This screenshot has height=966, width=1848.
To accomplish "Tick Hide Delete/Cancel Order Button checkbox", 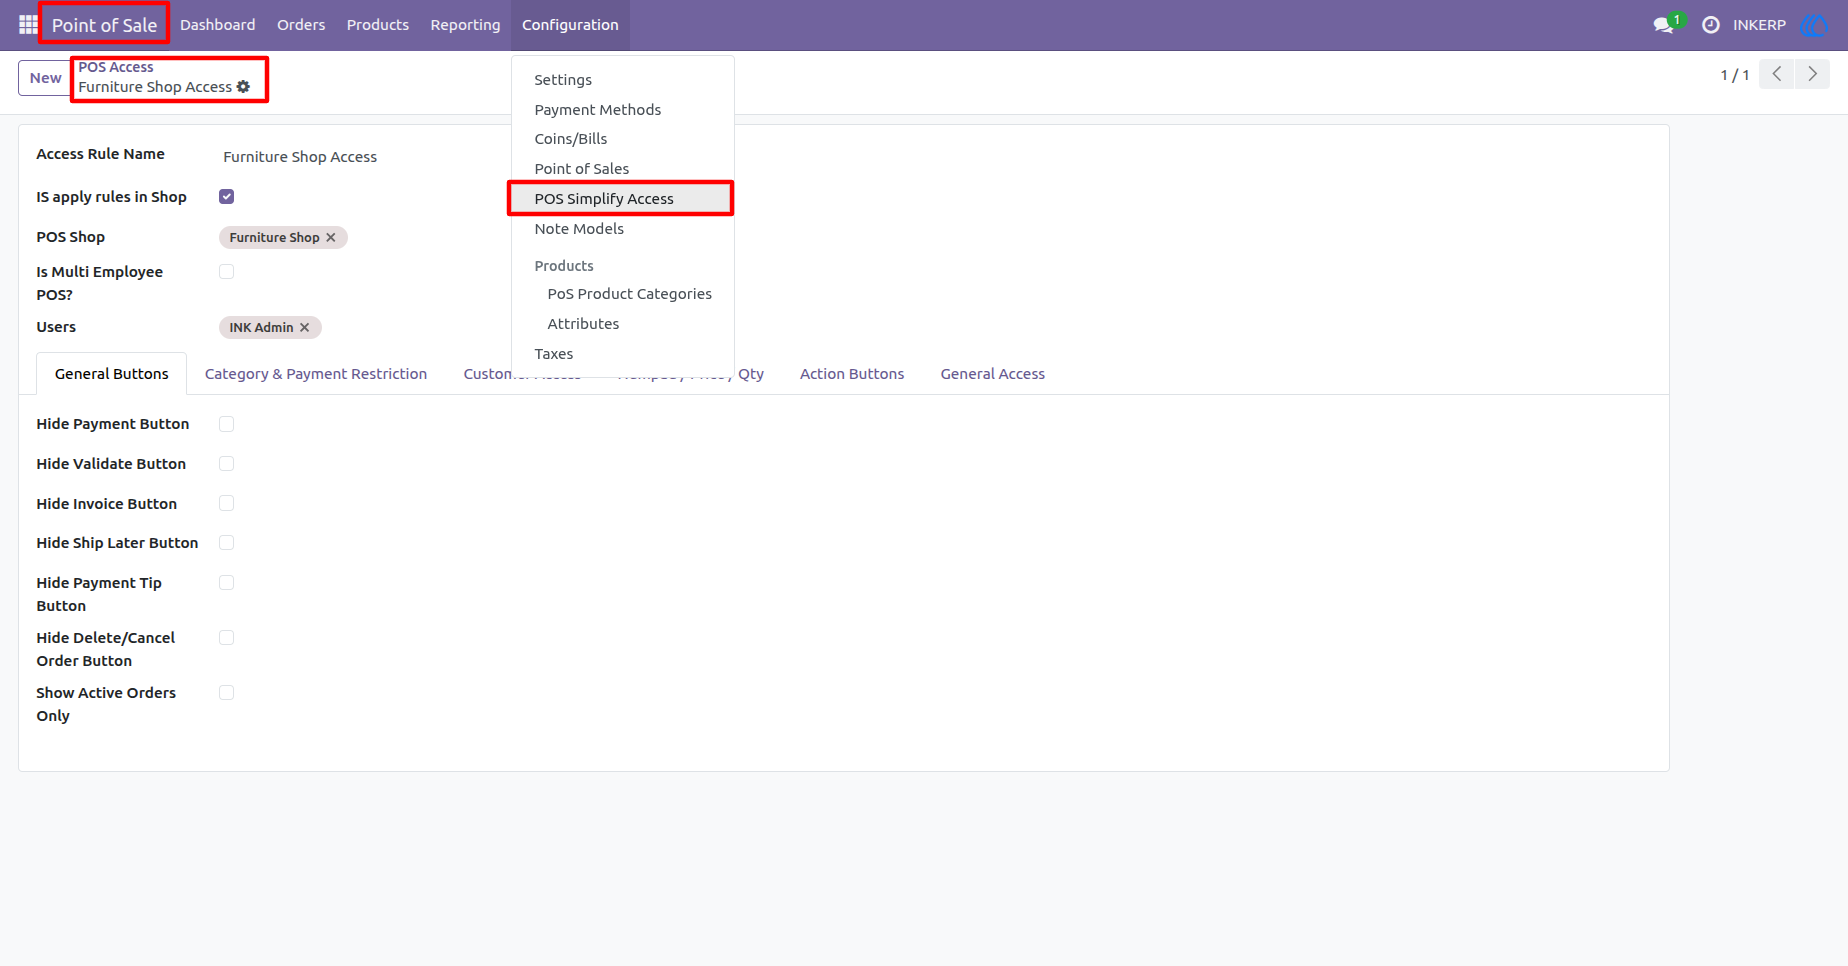I will [x=227, y=638].
